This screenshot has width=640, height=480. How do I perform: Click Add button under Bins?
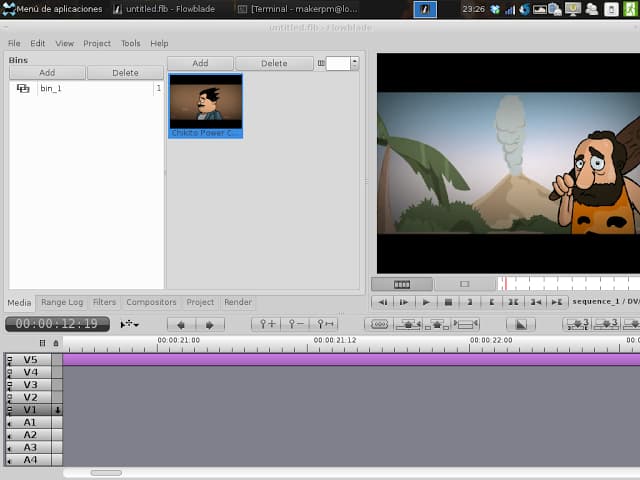pos(47,73)
